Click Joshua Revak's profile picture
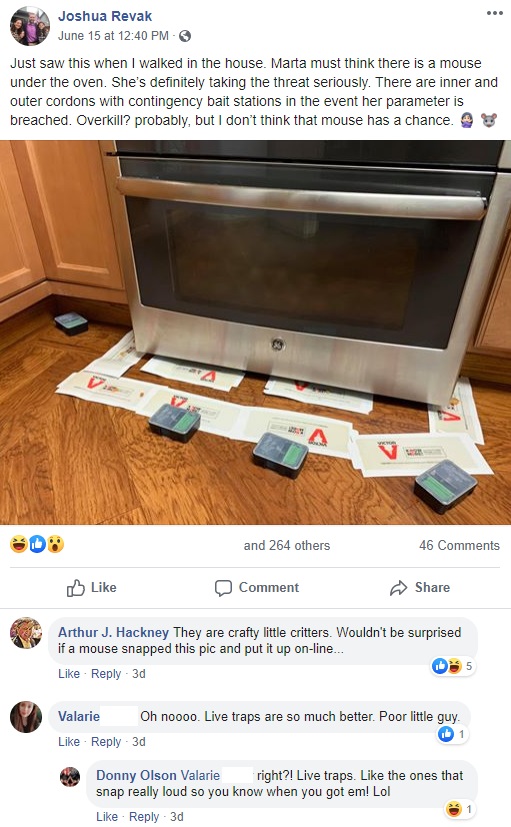This screenshot has width=511, height=827. click(30, 26)
